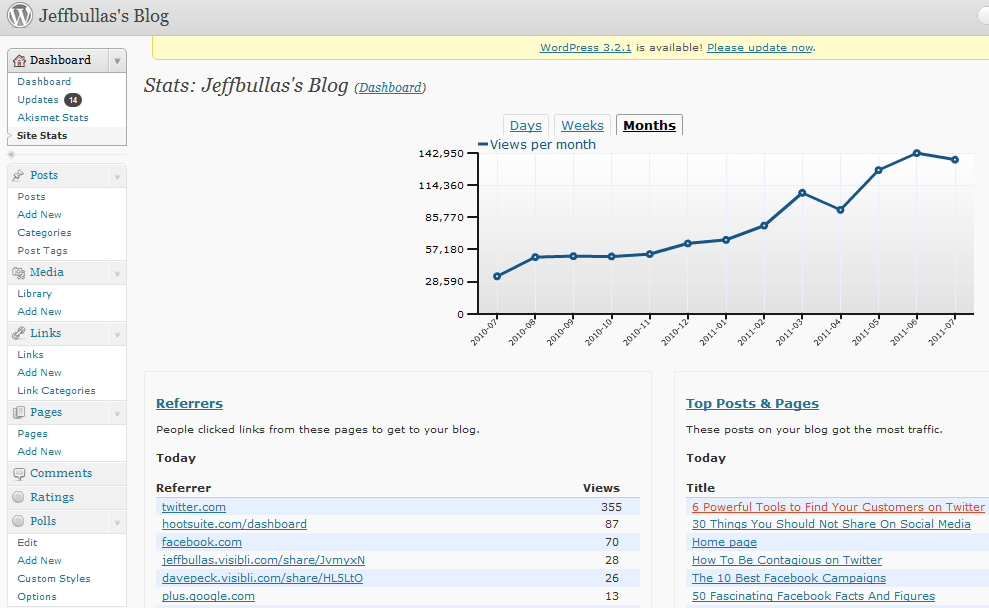Switch to the Days tab
The height and width of the screenshot is (608, 989).
525,126
